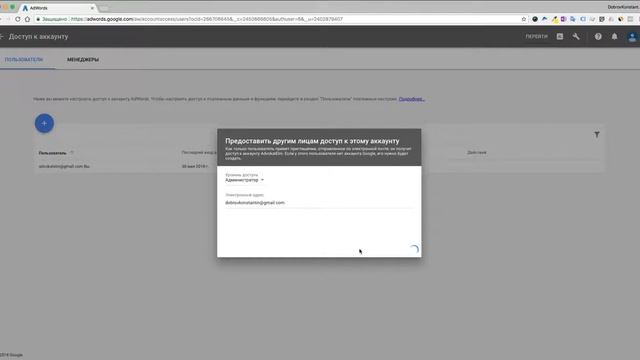Open the AdWords reports chart icon
The height and width of the screenshot is (360, 640).
click(x=560, y=37)
